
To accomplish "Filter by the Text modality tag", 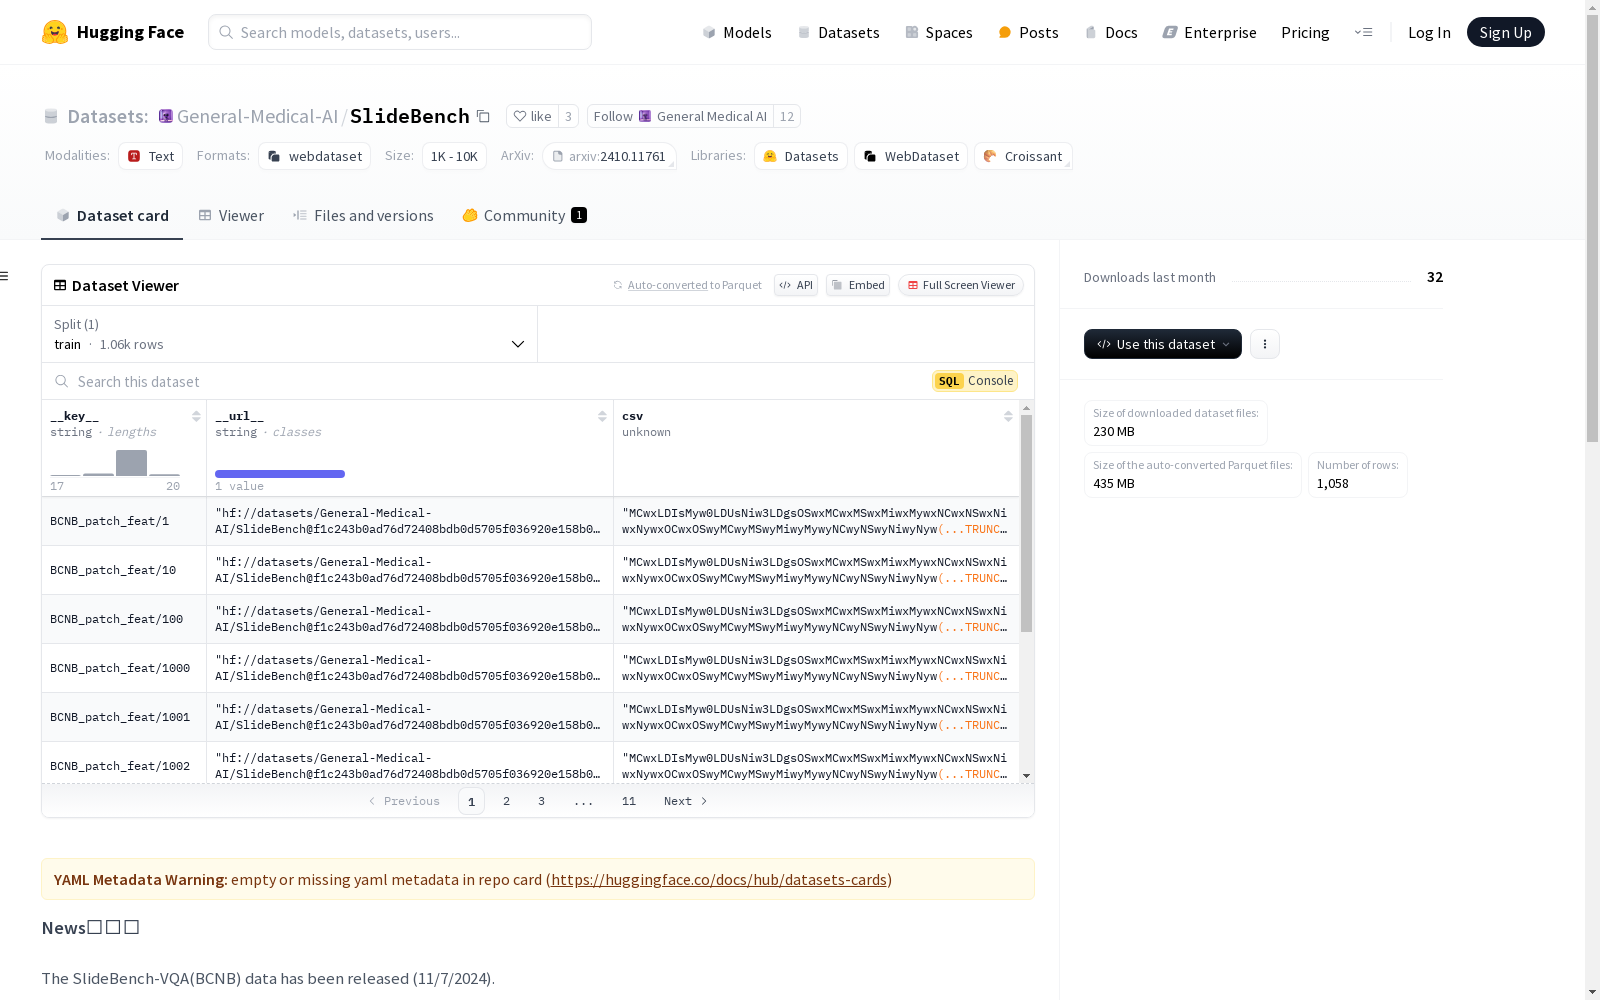I will (x=151, y=156).
